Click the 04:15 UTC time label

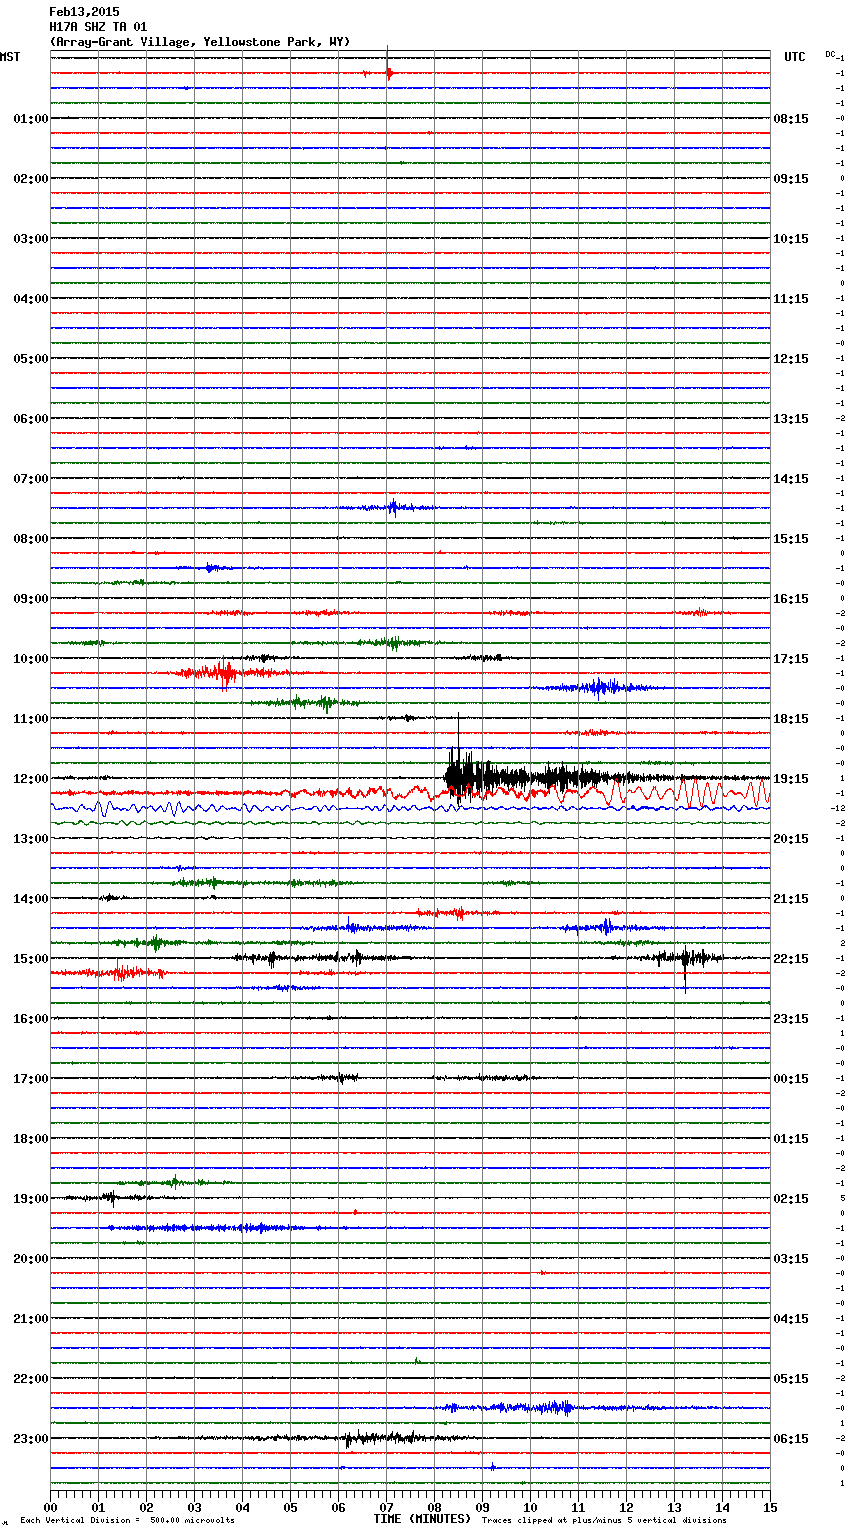[791, 1319]
